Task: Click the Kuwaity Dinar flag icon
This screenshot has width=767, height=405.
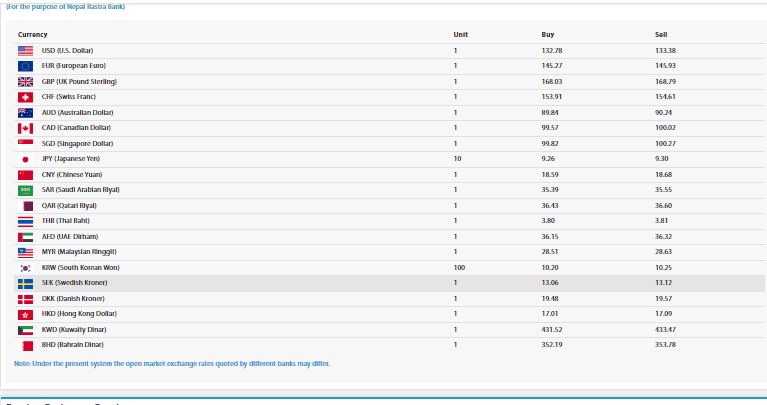Action: tap(26, 329)
